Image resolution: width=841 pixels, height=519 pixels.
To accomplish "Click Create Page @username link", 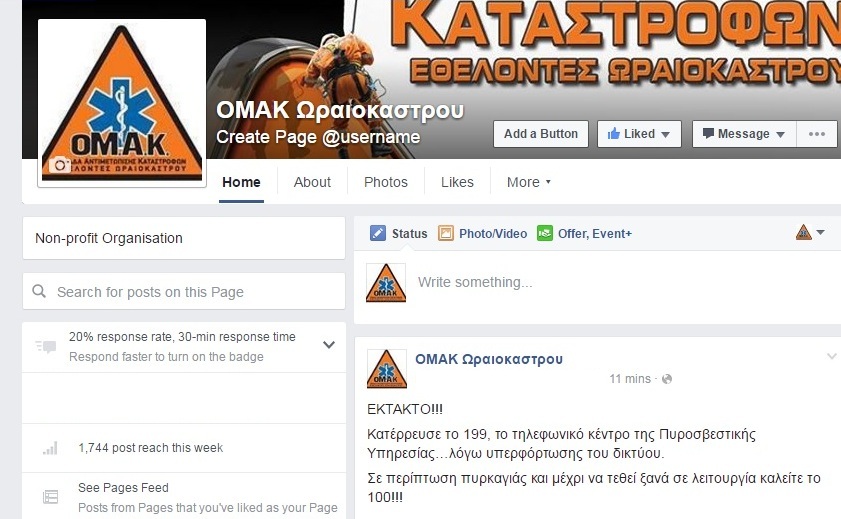I will (318, 137).
